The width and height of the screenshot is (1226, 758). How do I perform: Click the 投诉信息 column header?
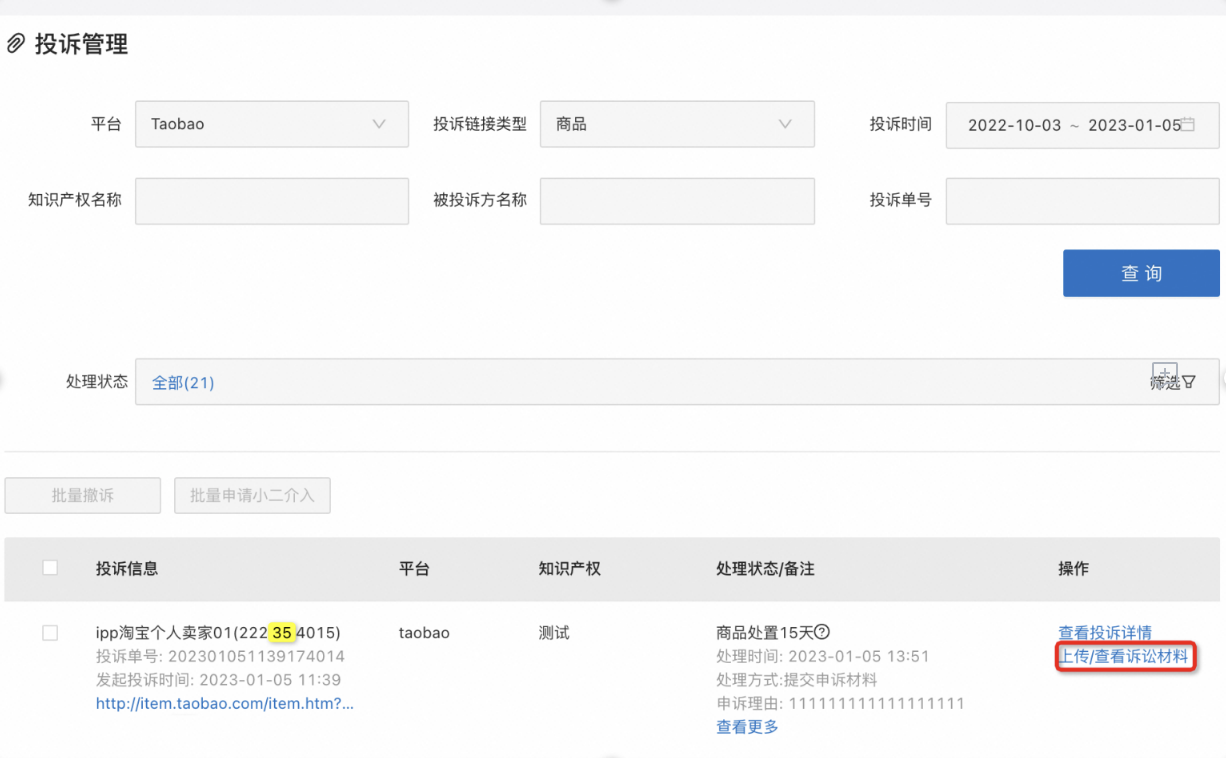127,568
